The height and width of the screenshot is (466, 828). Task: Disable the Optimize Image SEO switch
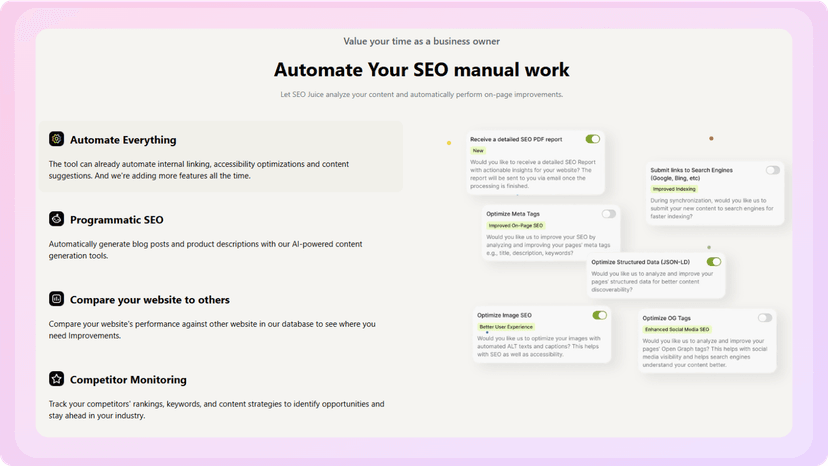pyautogui.click(x=599, y=315)
